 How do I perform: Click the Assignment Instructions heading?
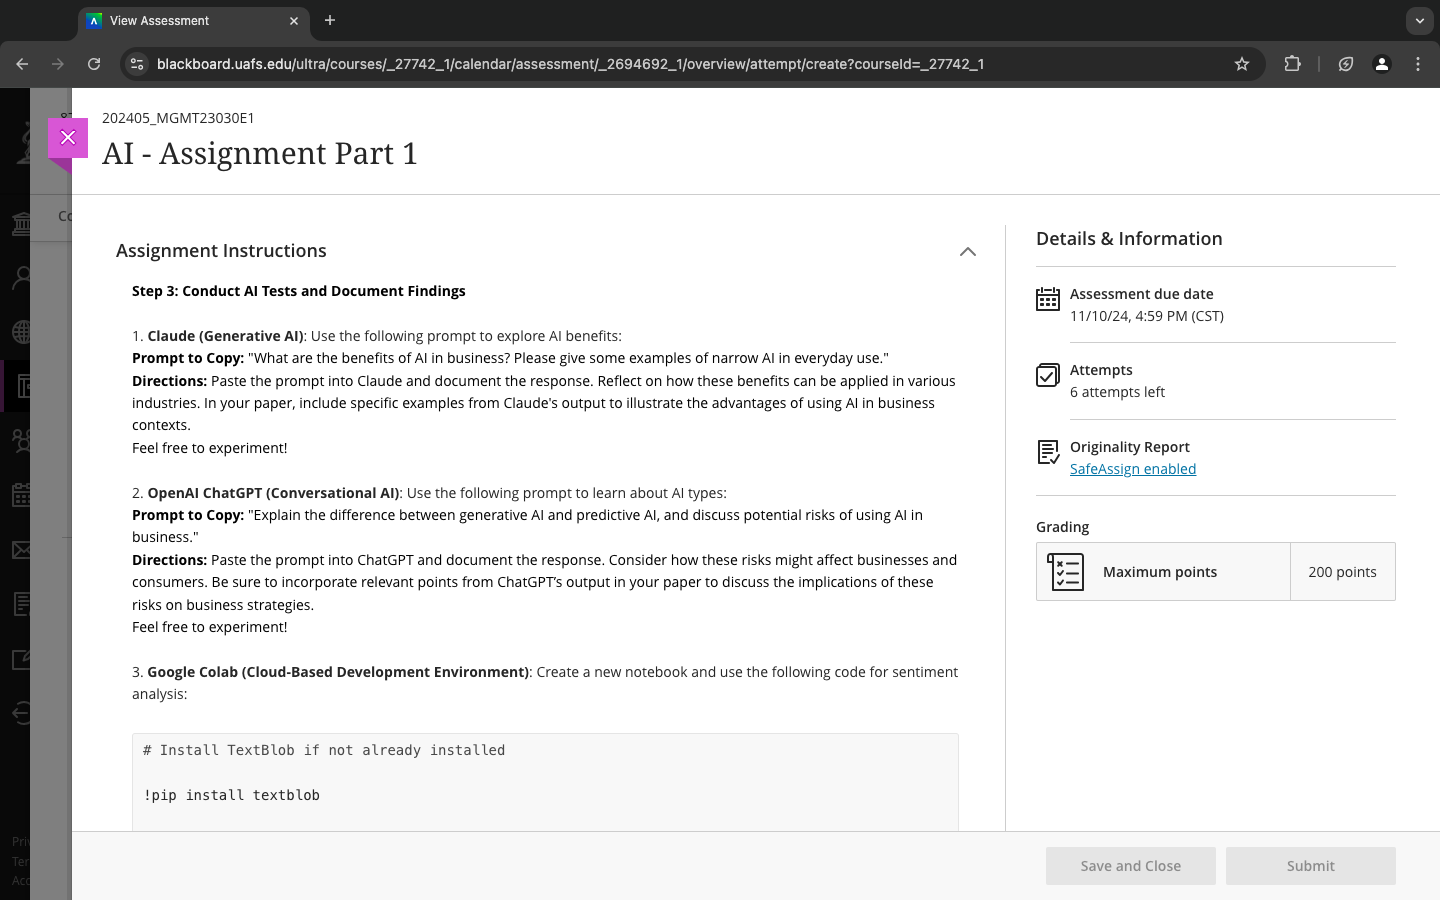click(221, 251)
